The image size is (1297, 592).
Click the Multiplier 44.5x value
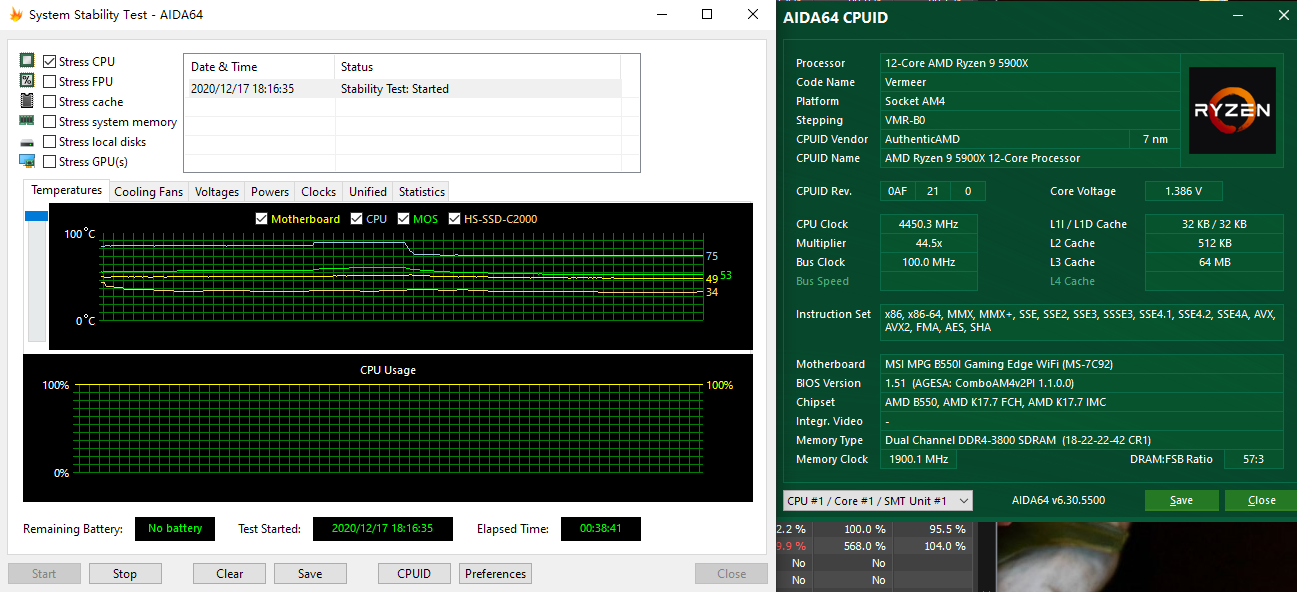929,243
